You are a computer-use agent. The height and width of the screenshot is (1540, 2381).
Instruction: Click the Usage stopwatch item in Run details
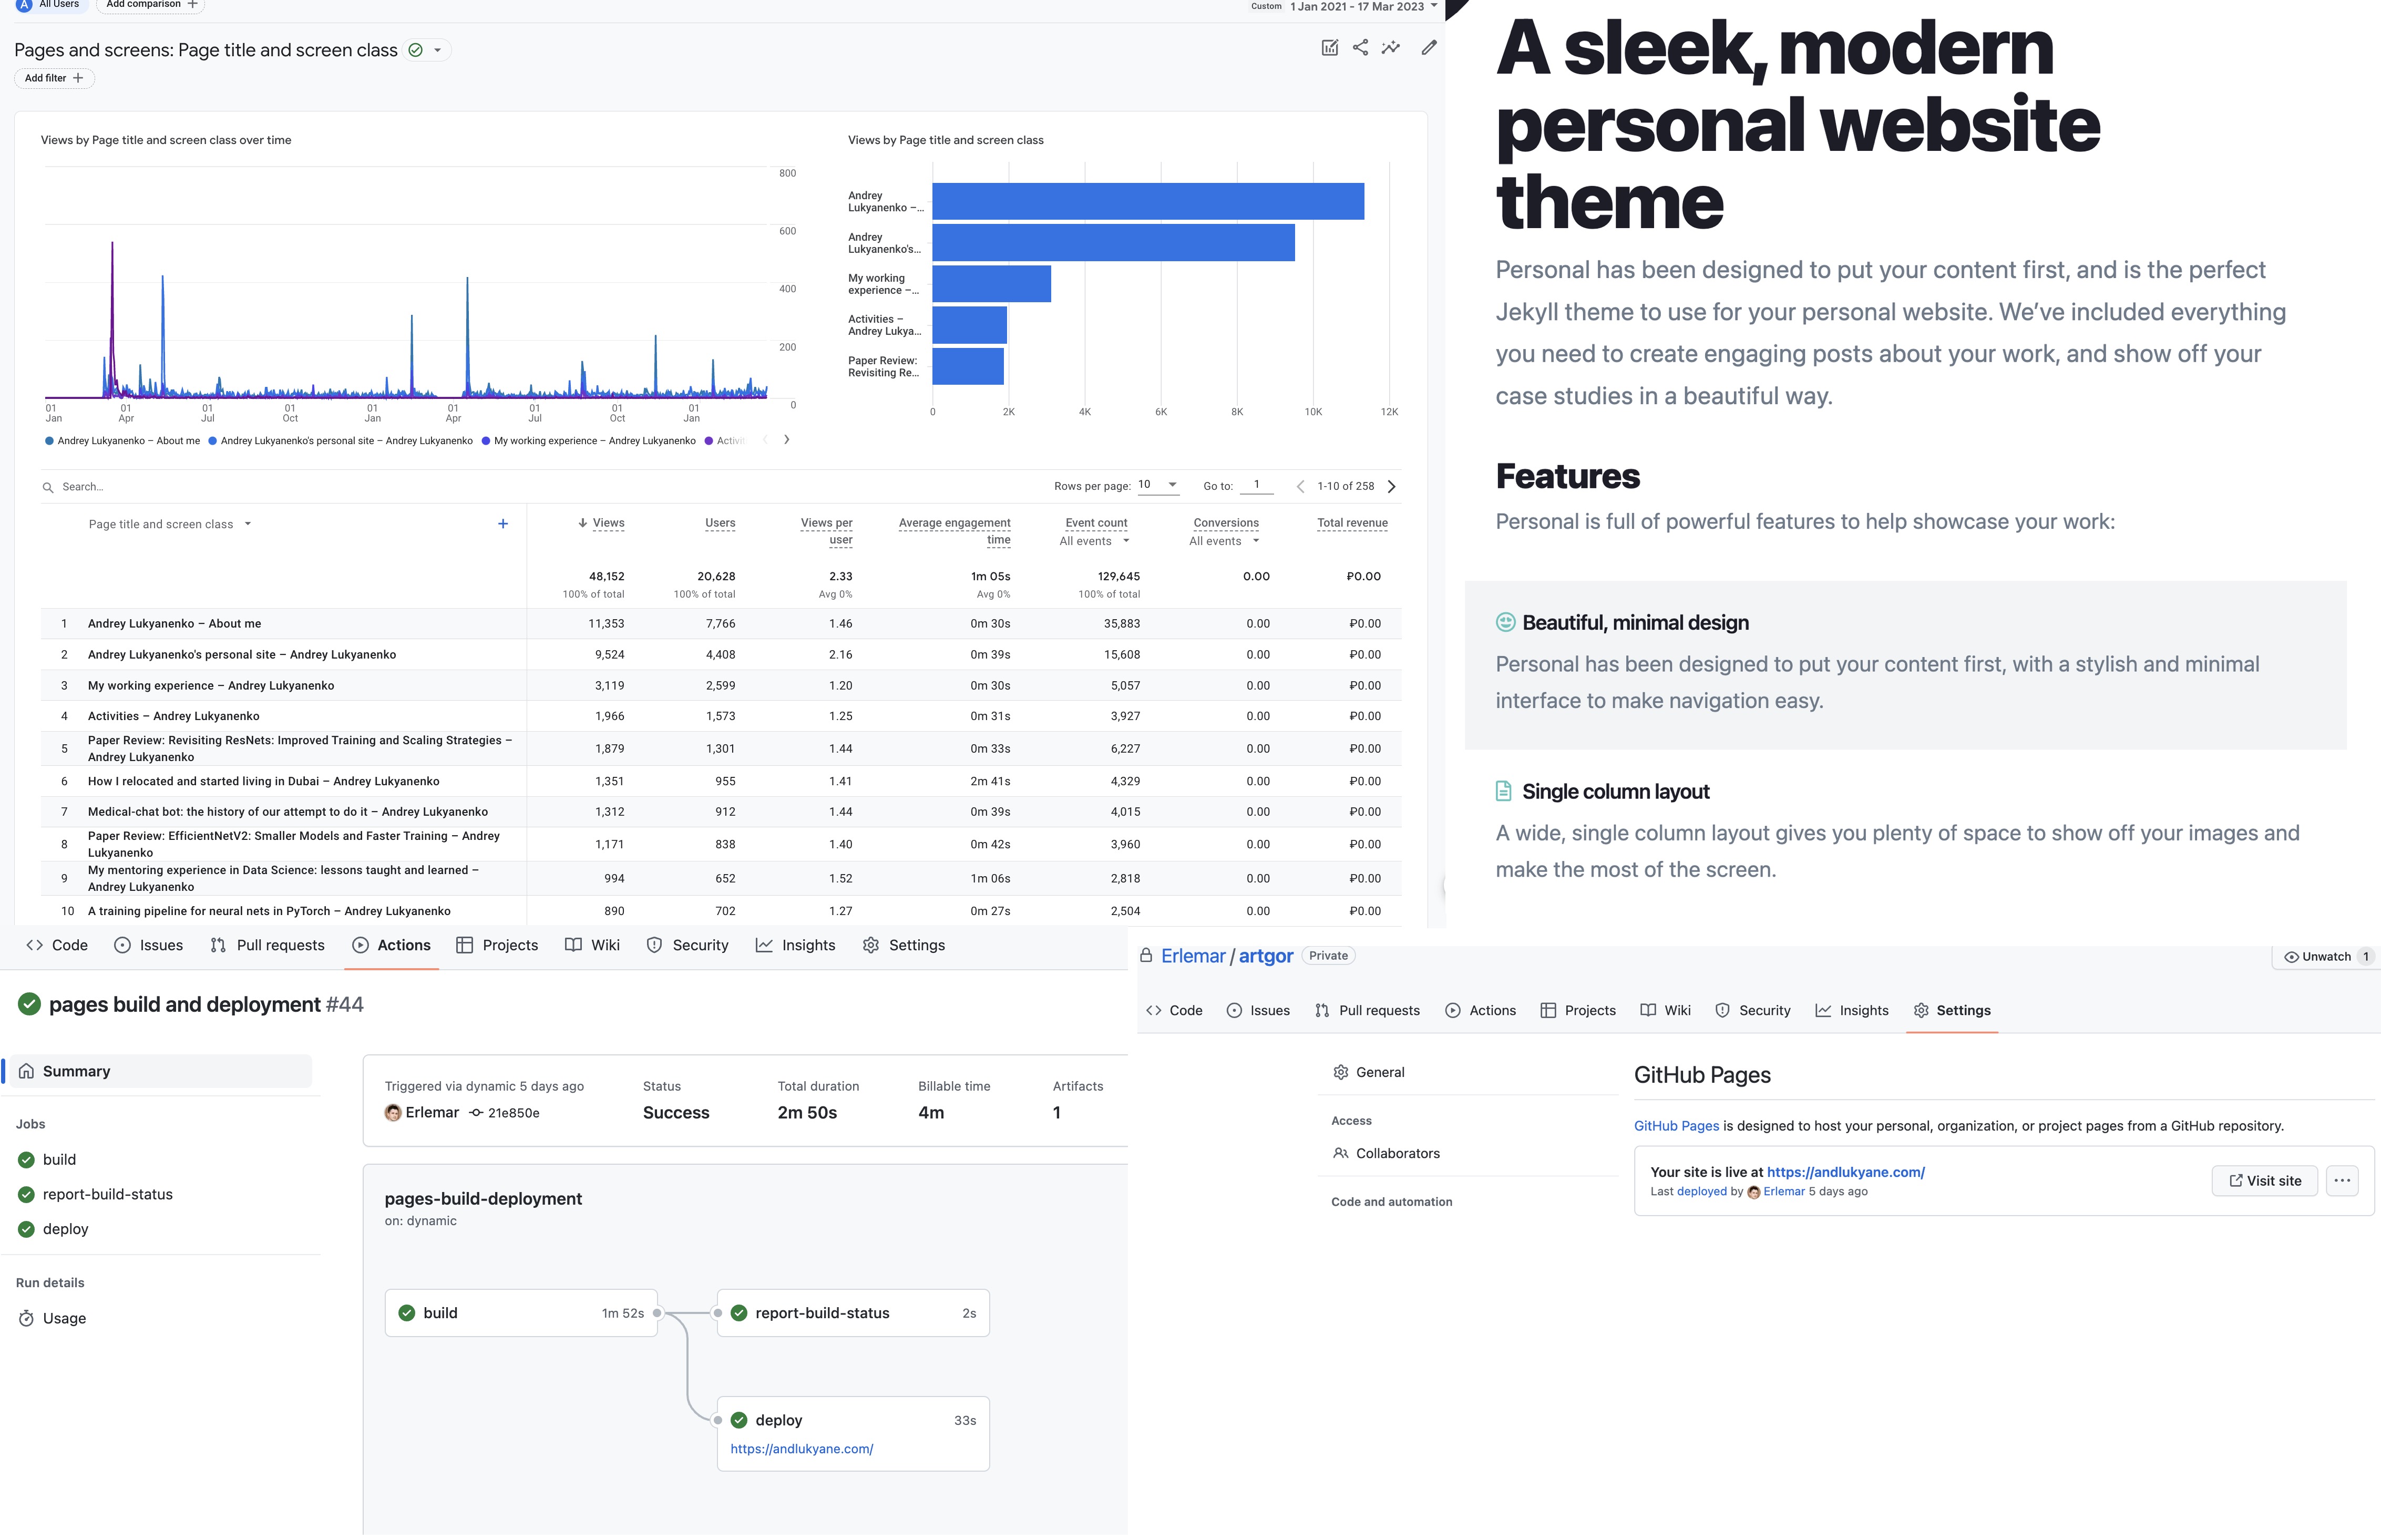(64, 1318)
